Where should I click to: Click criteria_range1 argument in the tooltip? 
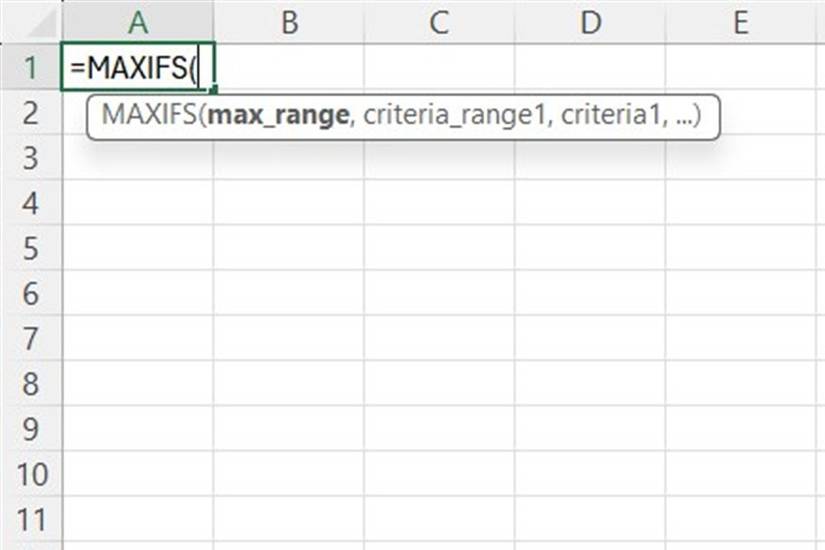455,115
